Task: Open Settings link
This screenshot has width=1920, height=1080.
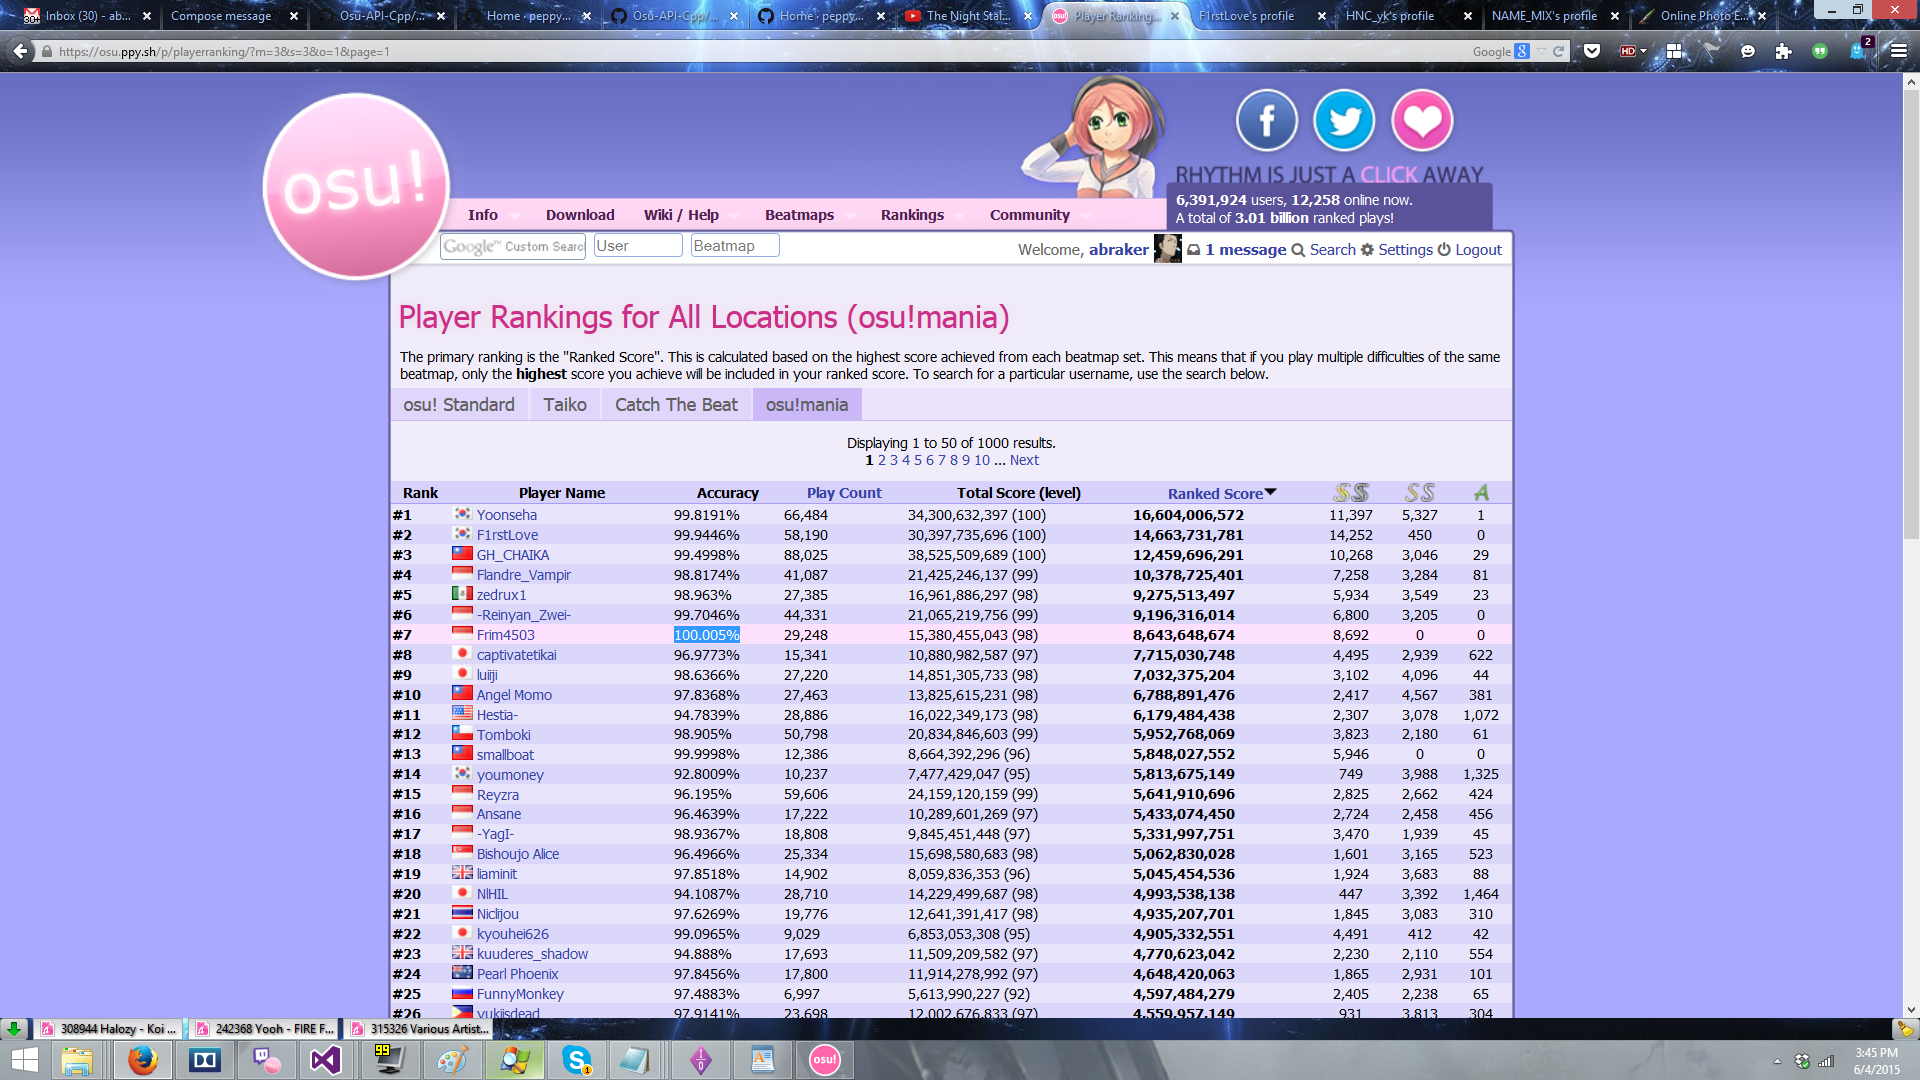Action: tap(1405, 250)
